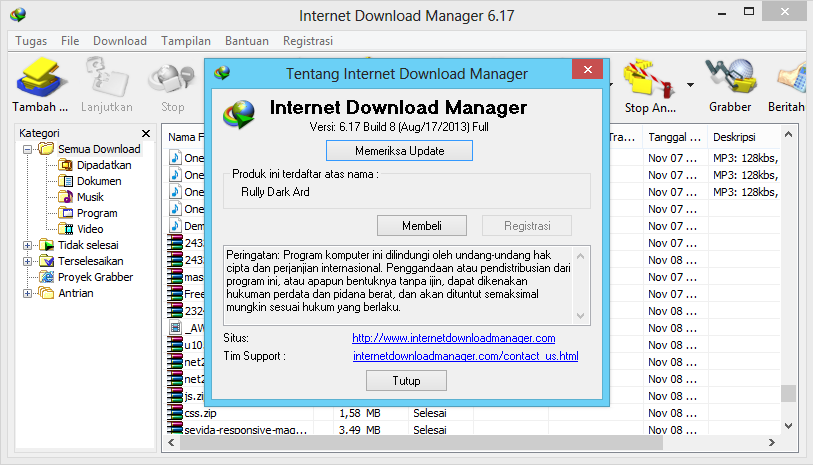Screen dimensions: 813x465
Task: Open the contact_us.html support link
Action: [x=466, y=356]
